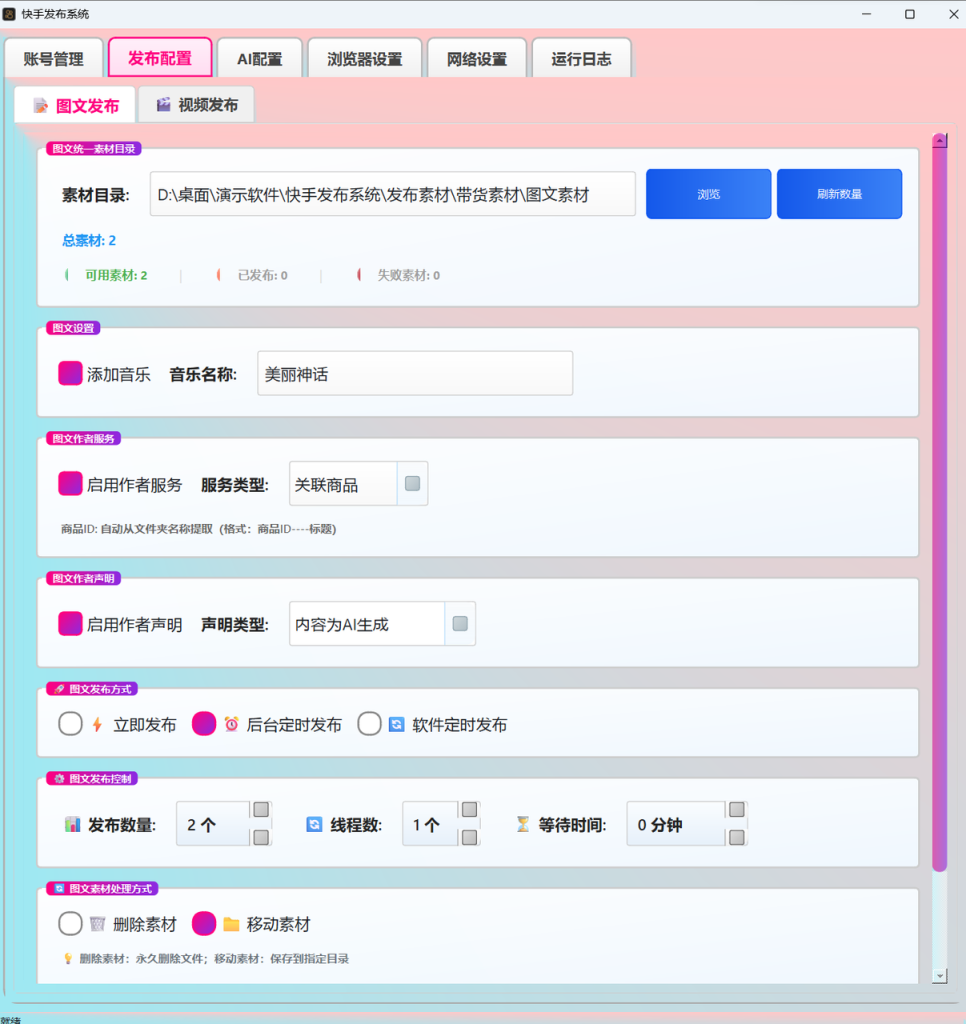This screenshot has height=1024, width=966.
Task: Open the 浏览器设置 tab
Action: [364, 59]
